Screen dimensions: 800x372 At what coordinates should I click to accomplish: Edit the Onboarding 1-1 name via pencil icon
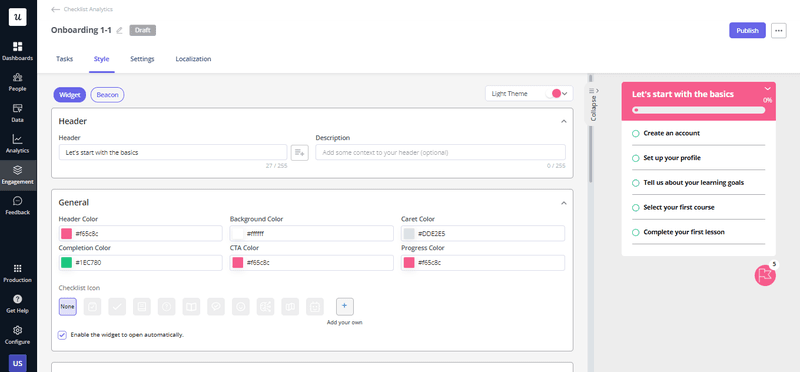(119, 31)
